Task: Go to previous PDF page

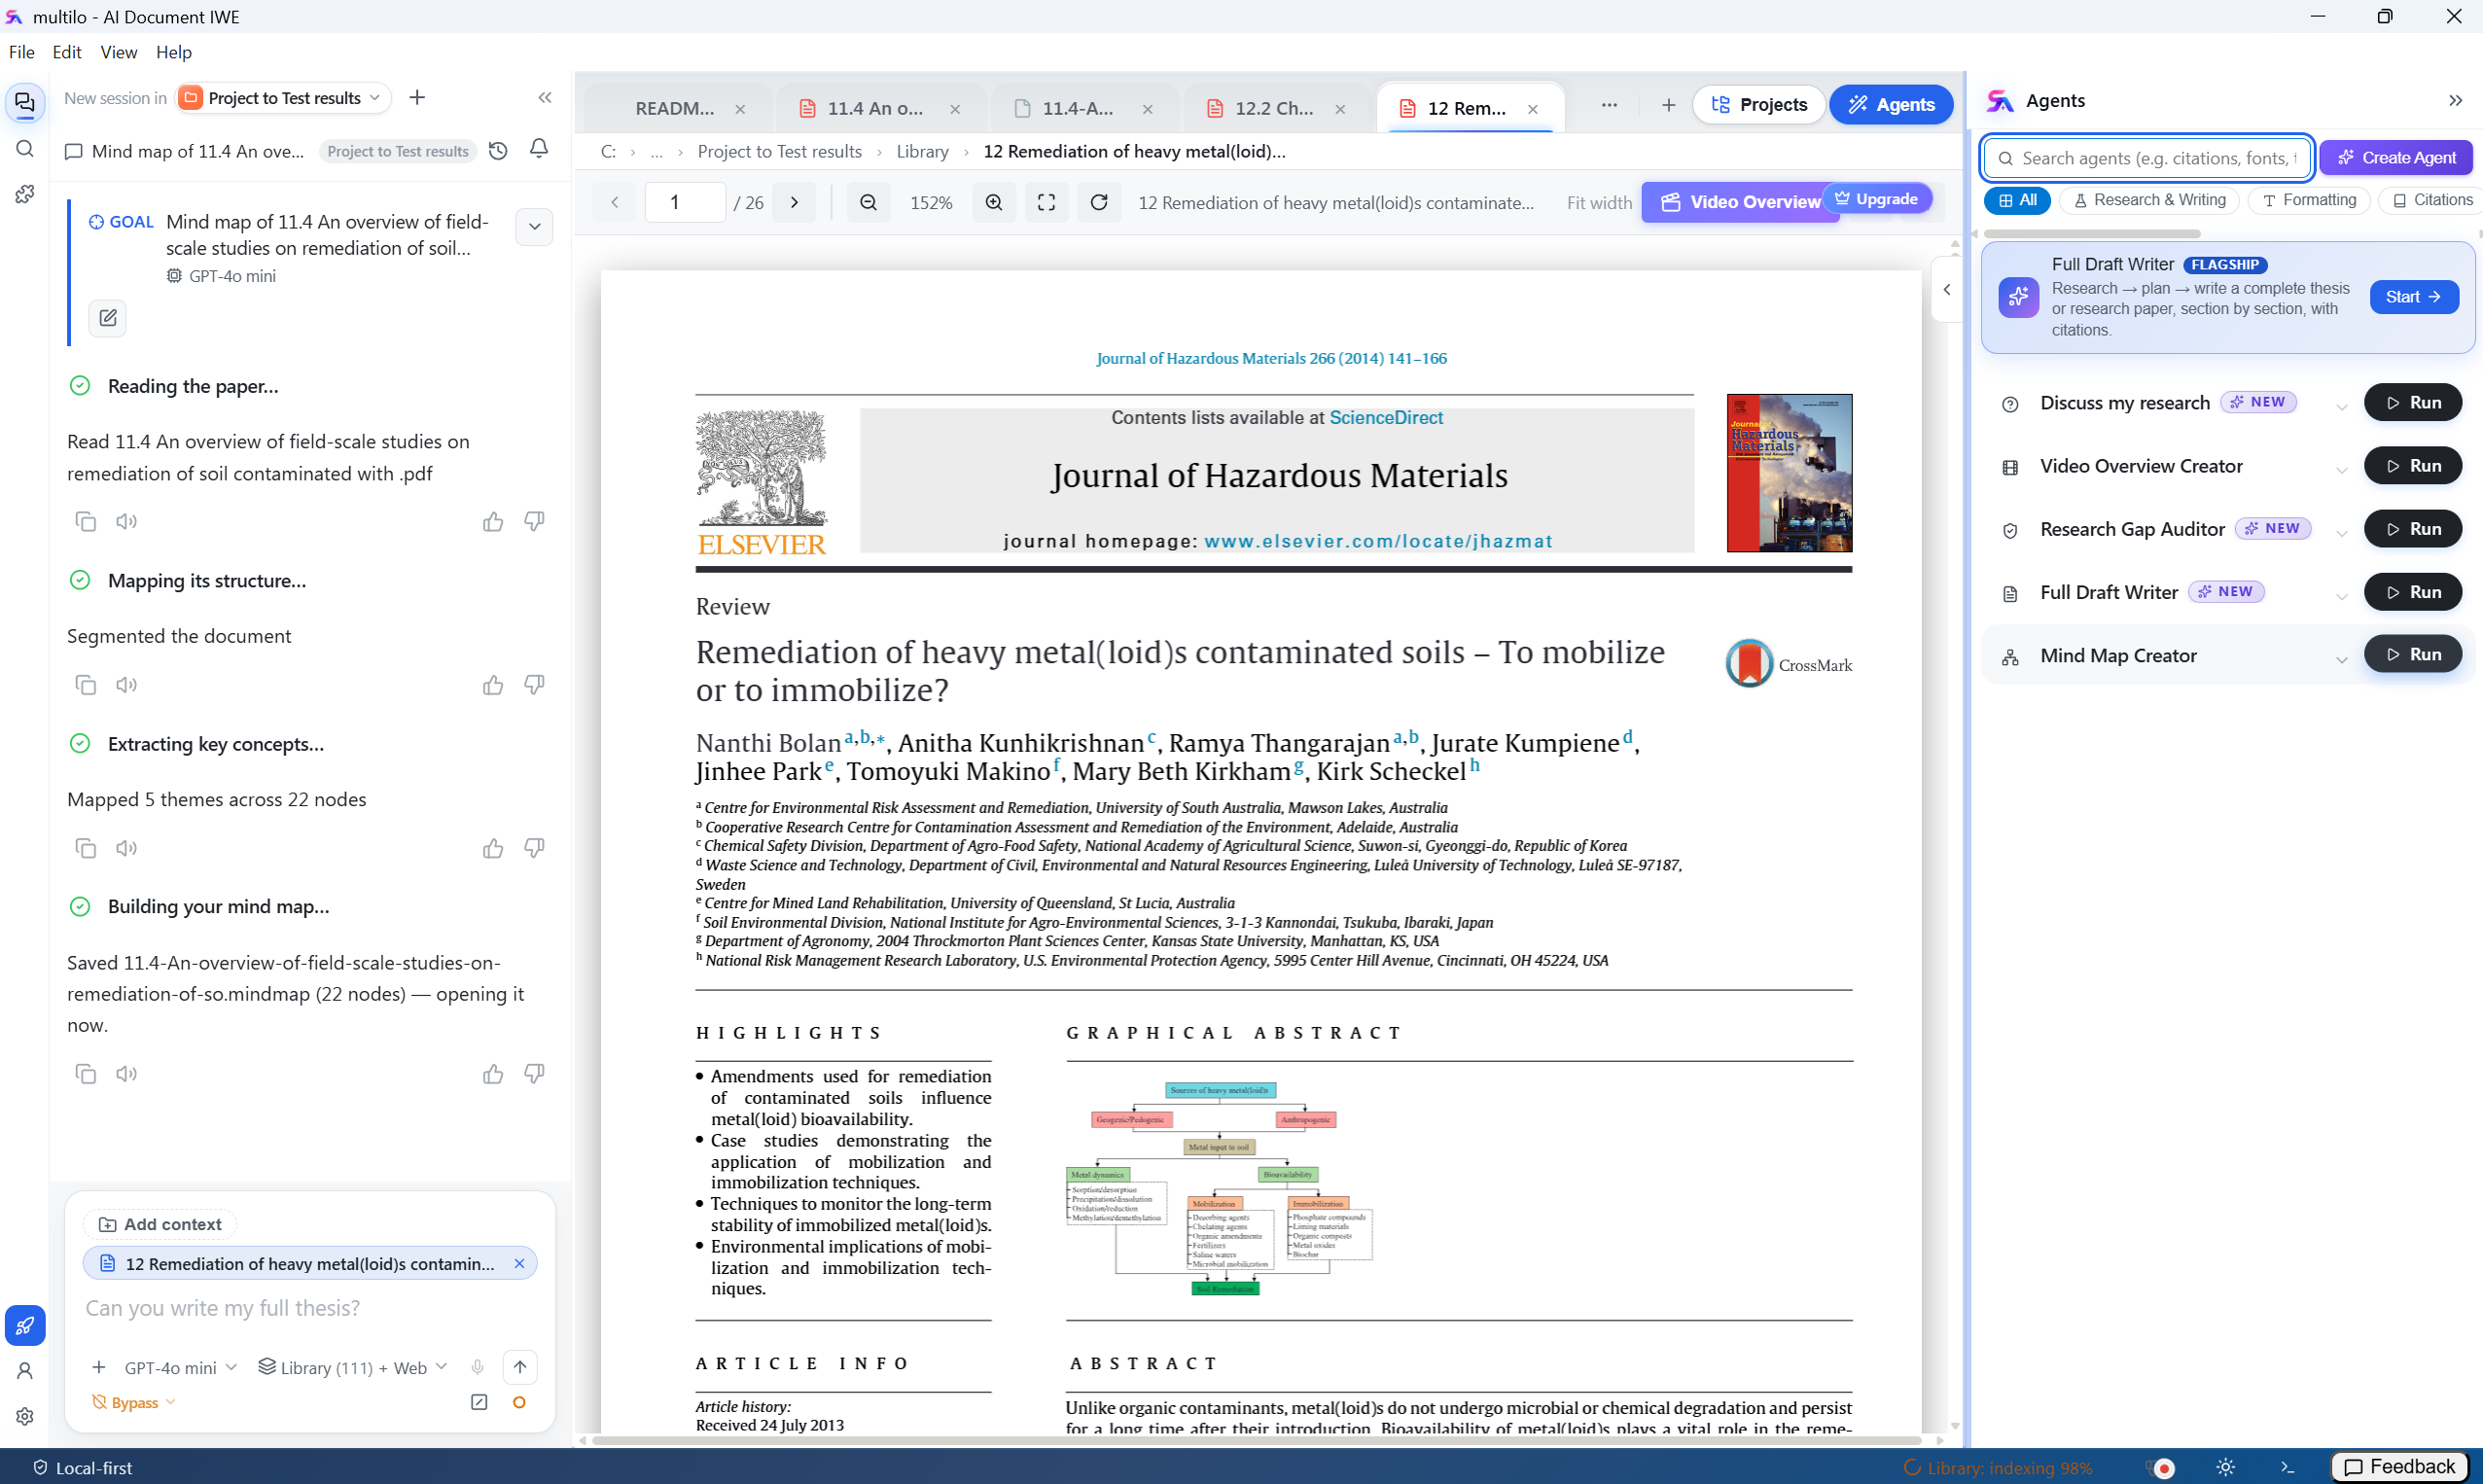Action: 615,203
